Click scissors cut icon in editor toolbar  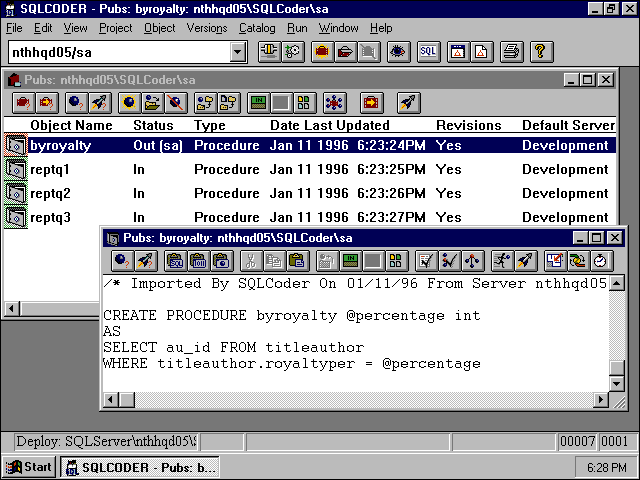[251, 261]
